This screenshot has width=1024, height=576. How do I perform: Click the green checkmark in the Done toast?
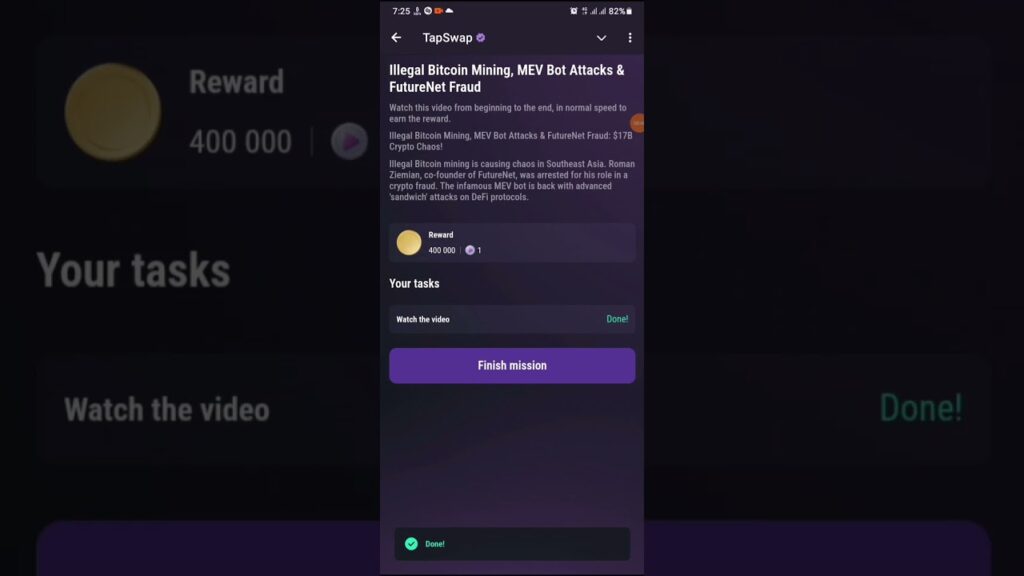click(411, 544)
